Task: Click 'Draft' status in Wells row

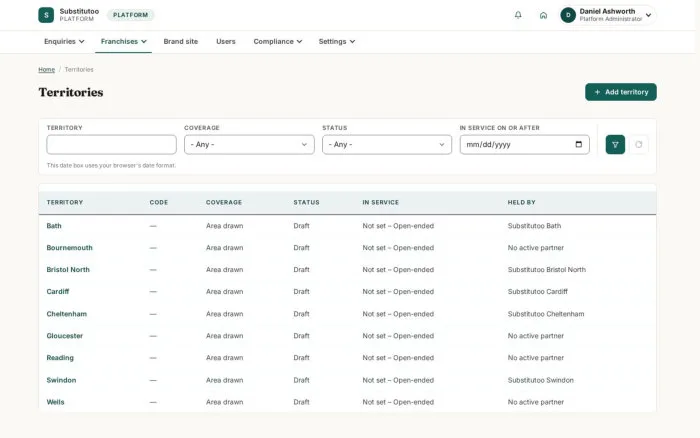Action: [301, 402]
